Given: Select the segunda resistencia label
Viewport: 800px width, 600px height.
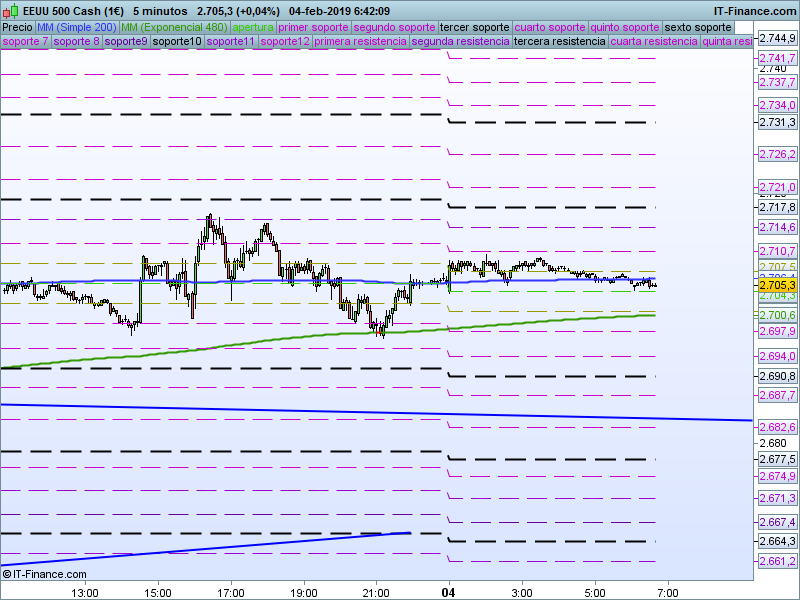Looking at the screenshot, I should pos(460,41).
